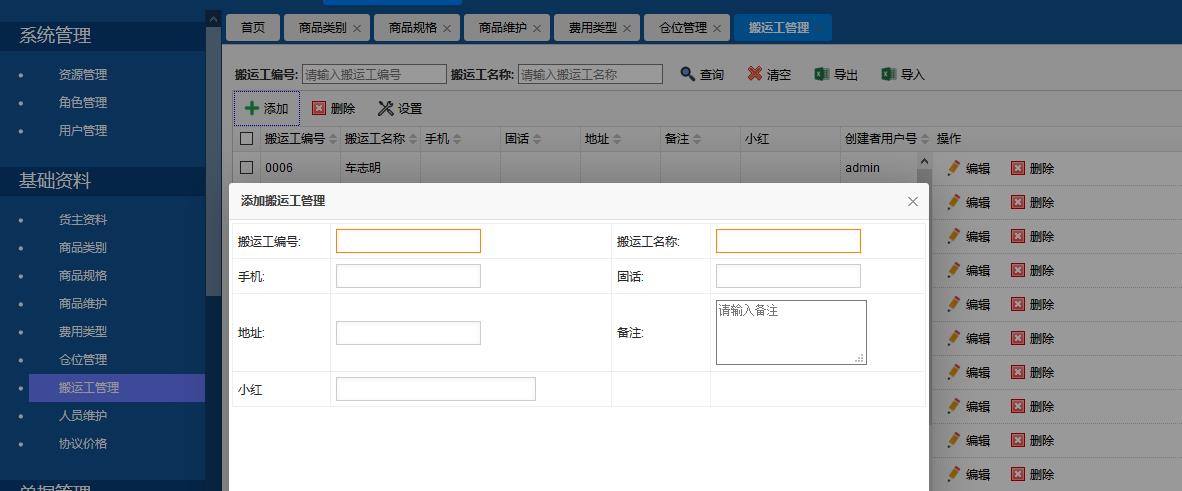Image resolution: width=1182 pixels, height=491 pixels.
Task: Edit row 0006 using the pencil 编辑 icon
Action: 968,168
